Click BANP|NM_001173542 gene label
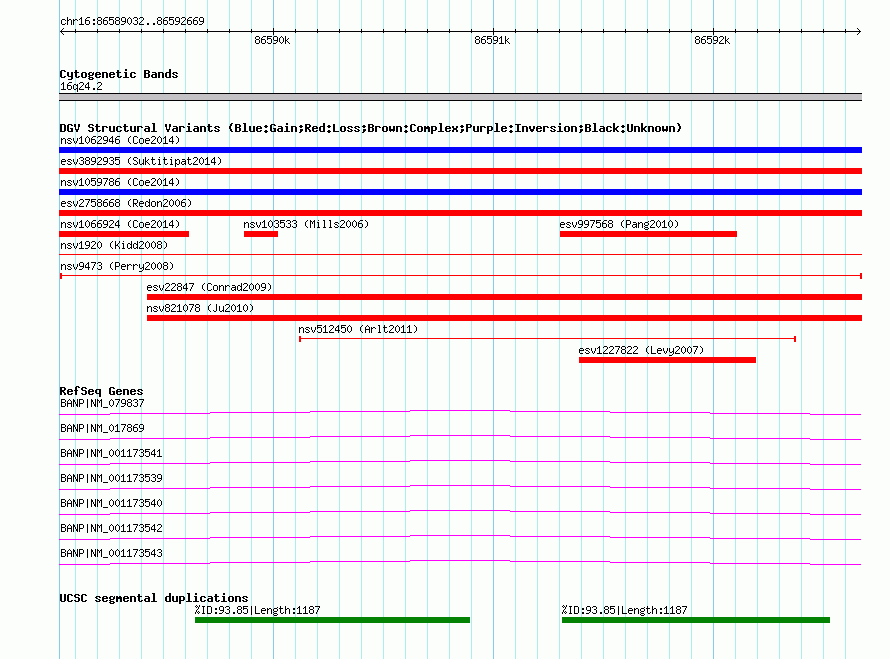The height and width of the screenshot is (659, 890). (111, 528)
